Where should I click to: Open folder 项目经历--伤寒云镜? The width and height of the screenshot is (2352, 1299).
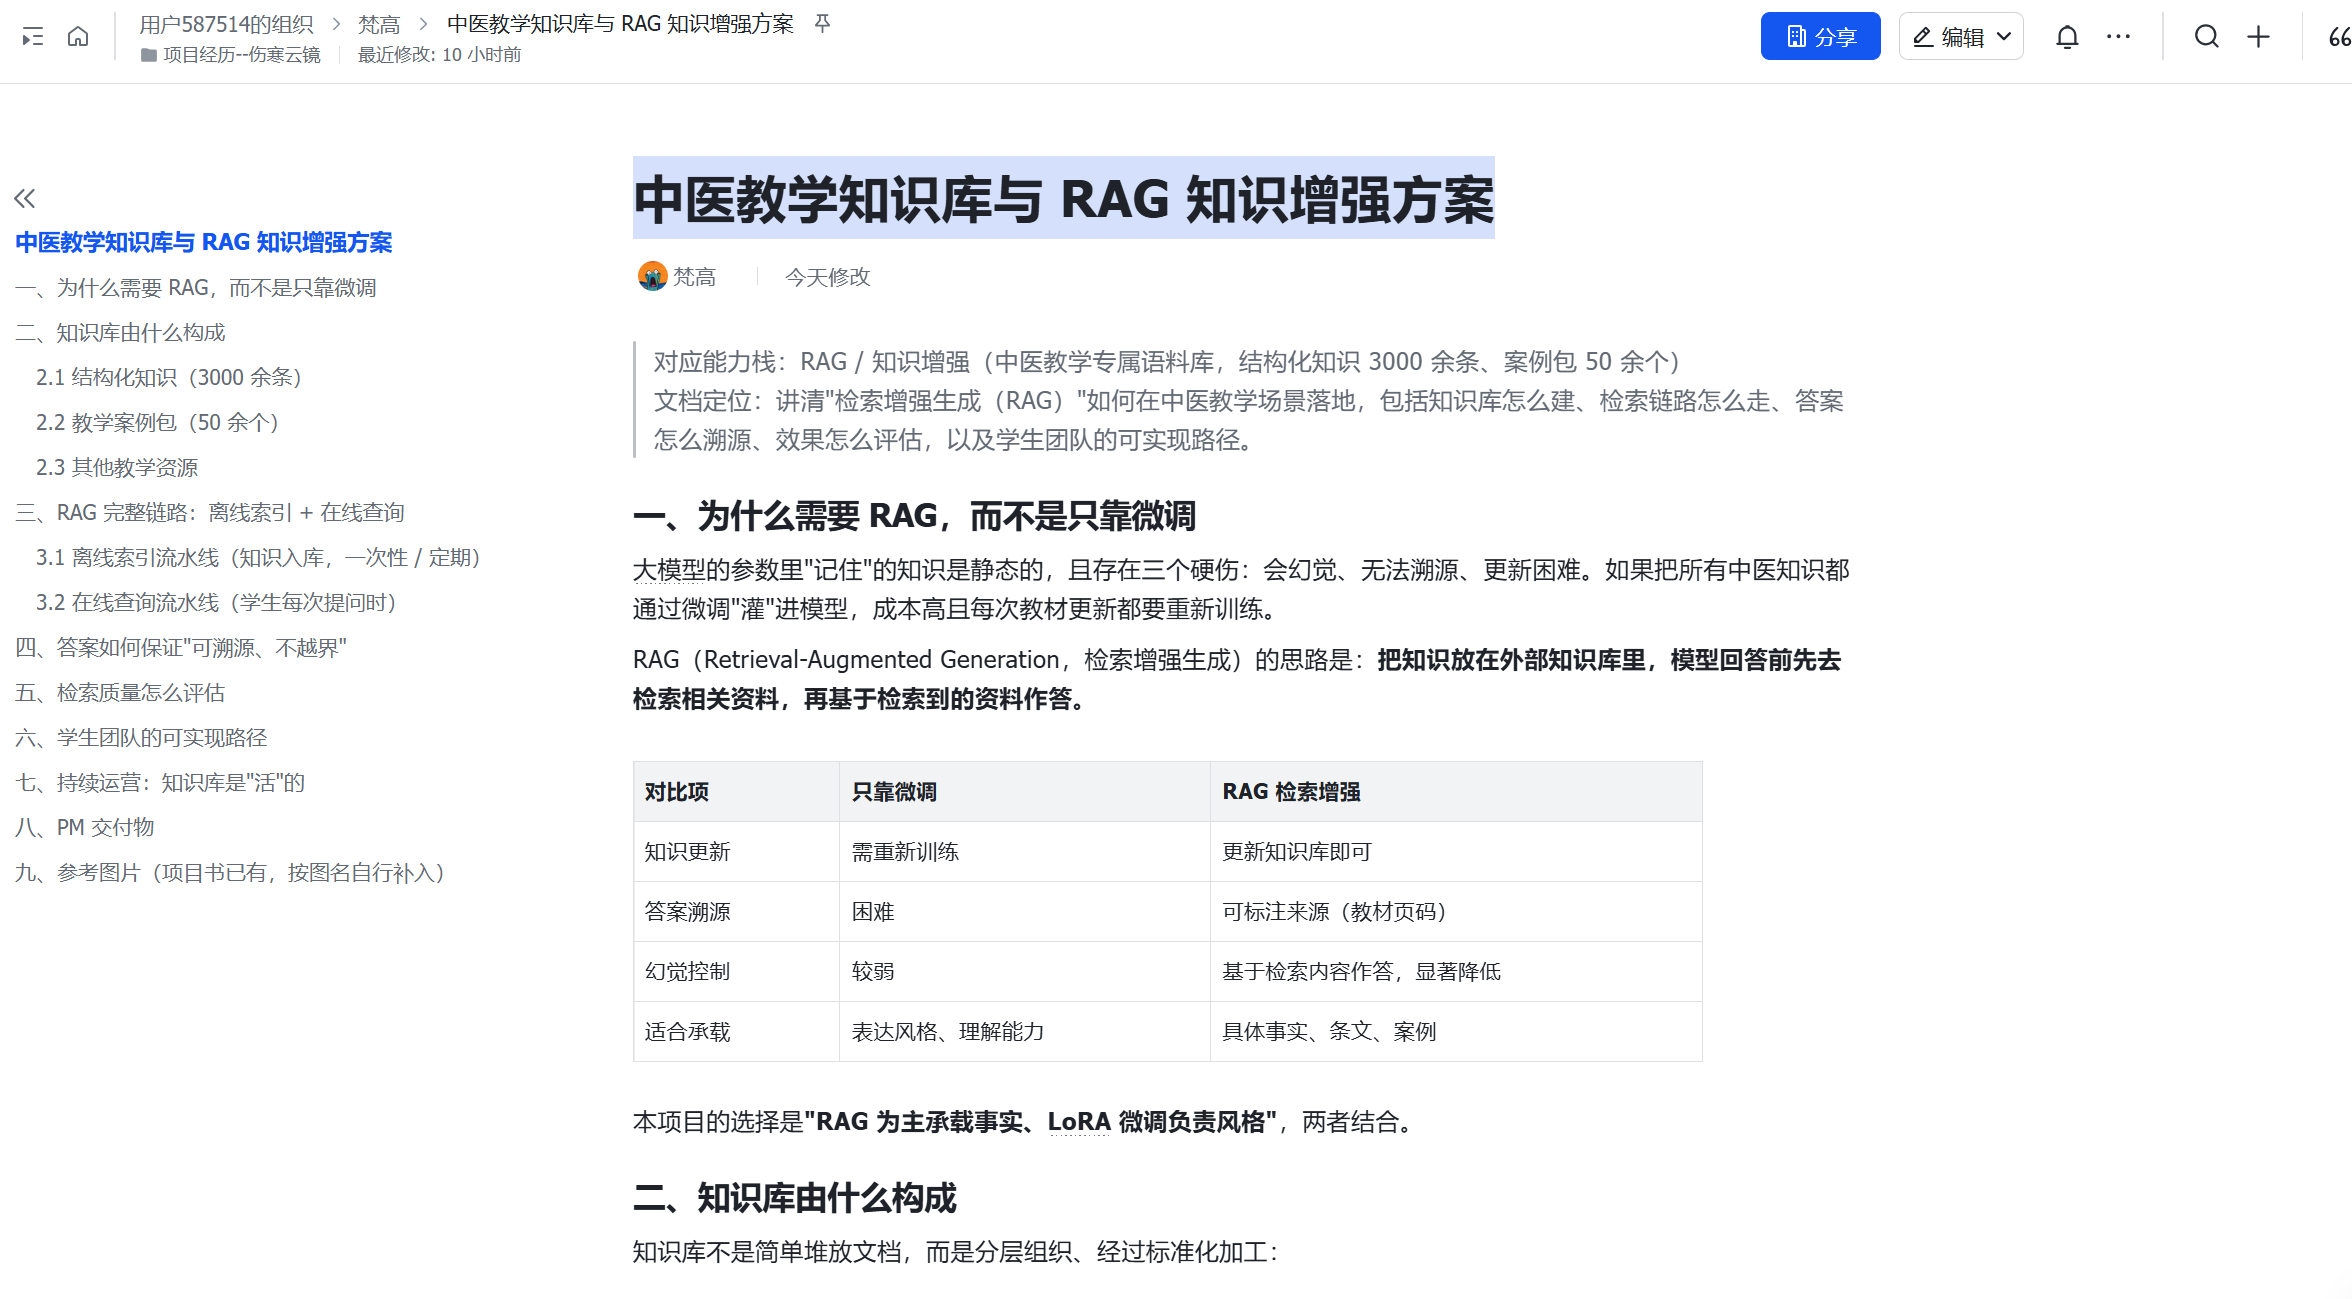tap(231, 54)
